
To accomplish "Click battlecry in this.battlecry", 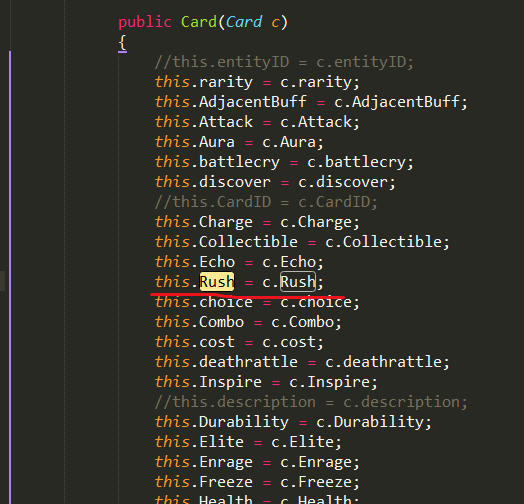I will (239, 162).
